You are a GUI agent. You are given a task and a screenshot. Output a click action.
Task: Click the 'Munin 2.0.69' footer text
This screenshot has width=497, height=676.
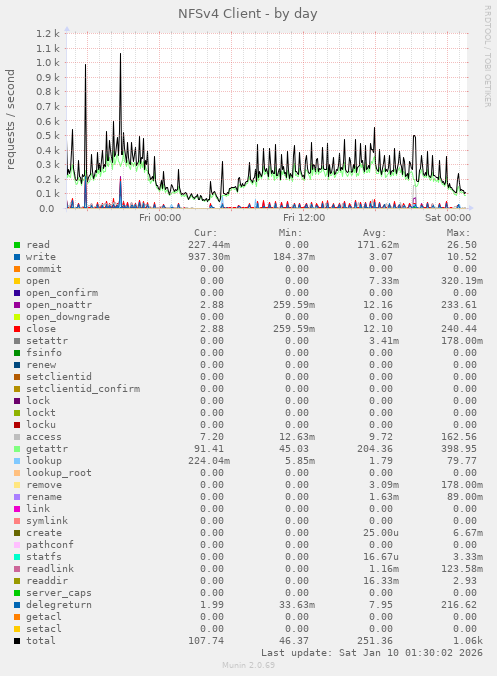click(x=248, y=665)
